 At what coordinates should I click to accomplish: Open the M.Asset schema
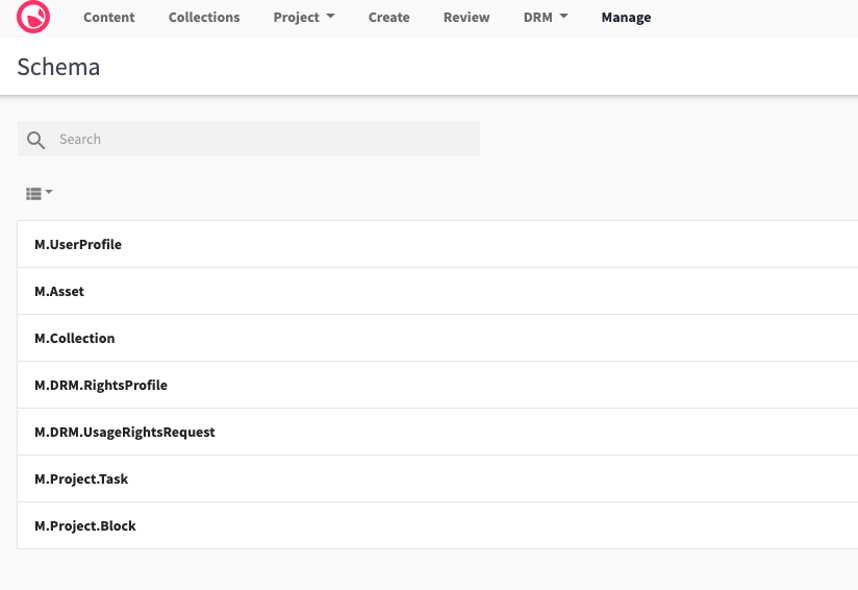60,291
